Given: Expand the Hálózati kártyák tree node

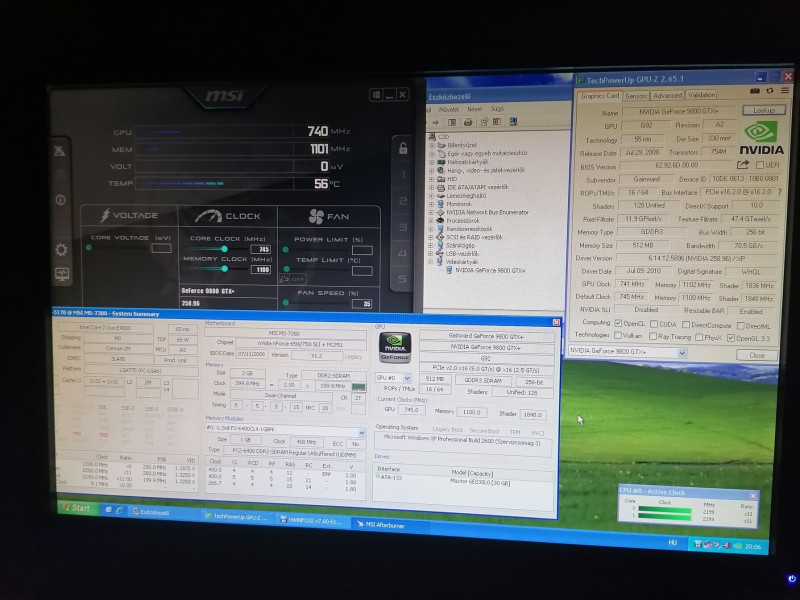Looking at the screenshot, I should click(x=432, y=162).
